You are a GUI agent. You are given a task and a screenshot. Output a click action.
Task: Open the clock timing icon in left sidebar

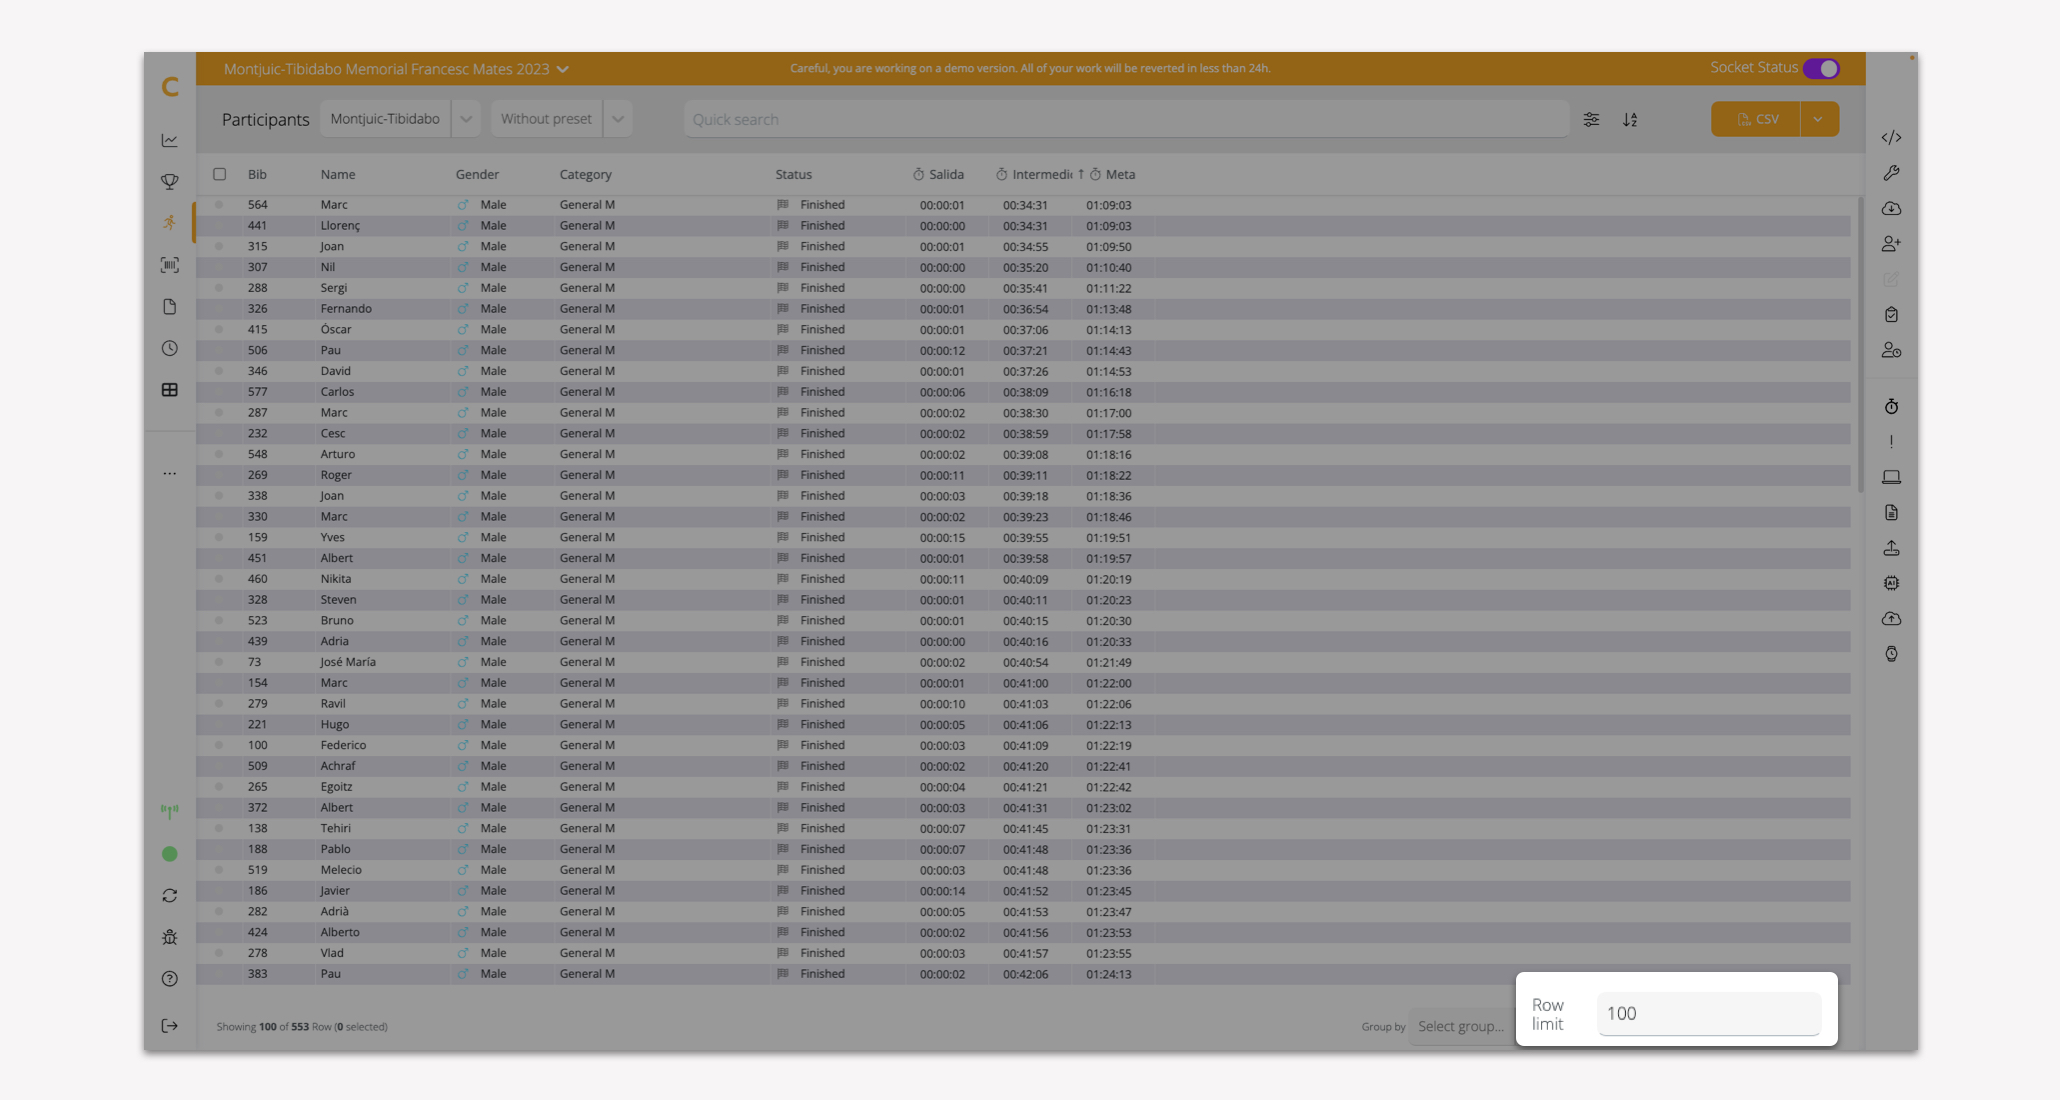click(x=170, y=348)
